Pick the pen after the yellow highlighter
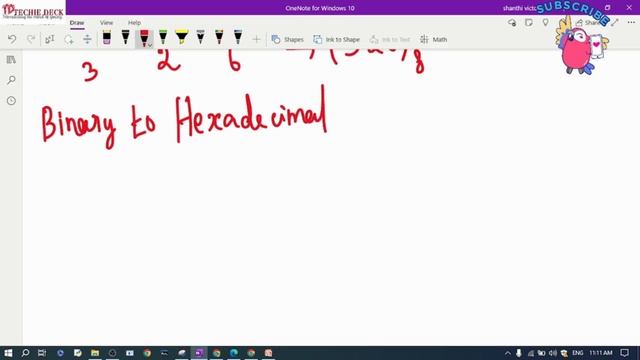The height and width of the screenshot is (360, 640). coord(200,38)
